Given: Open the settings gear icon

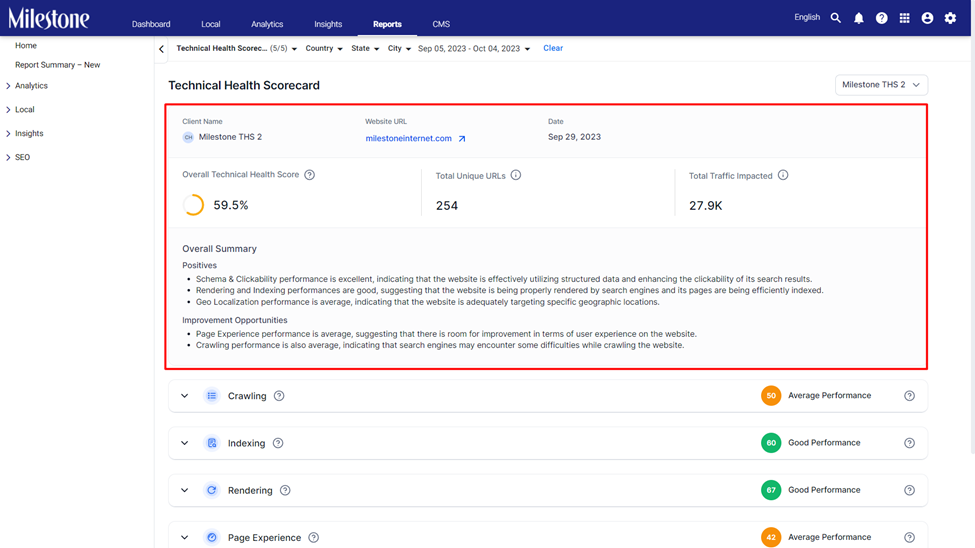Looking at the screenshot, I should [x=950, y=18].
